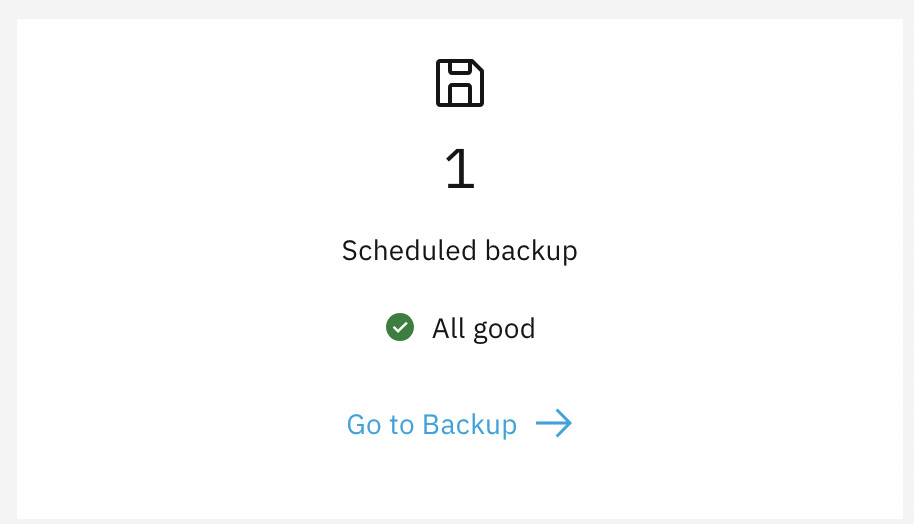This screenshot has height=524, width=914.
Task: Click the word backup in Scheduled backup
Action: (531, 251)
